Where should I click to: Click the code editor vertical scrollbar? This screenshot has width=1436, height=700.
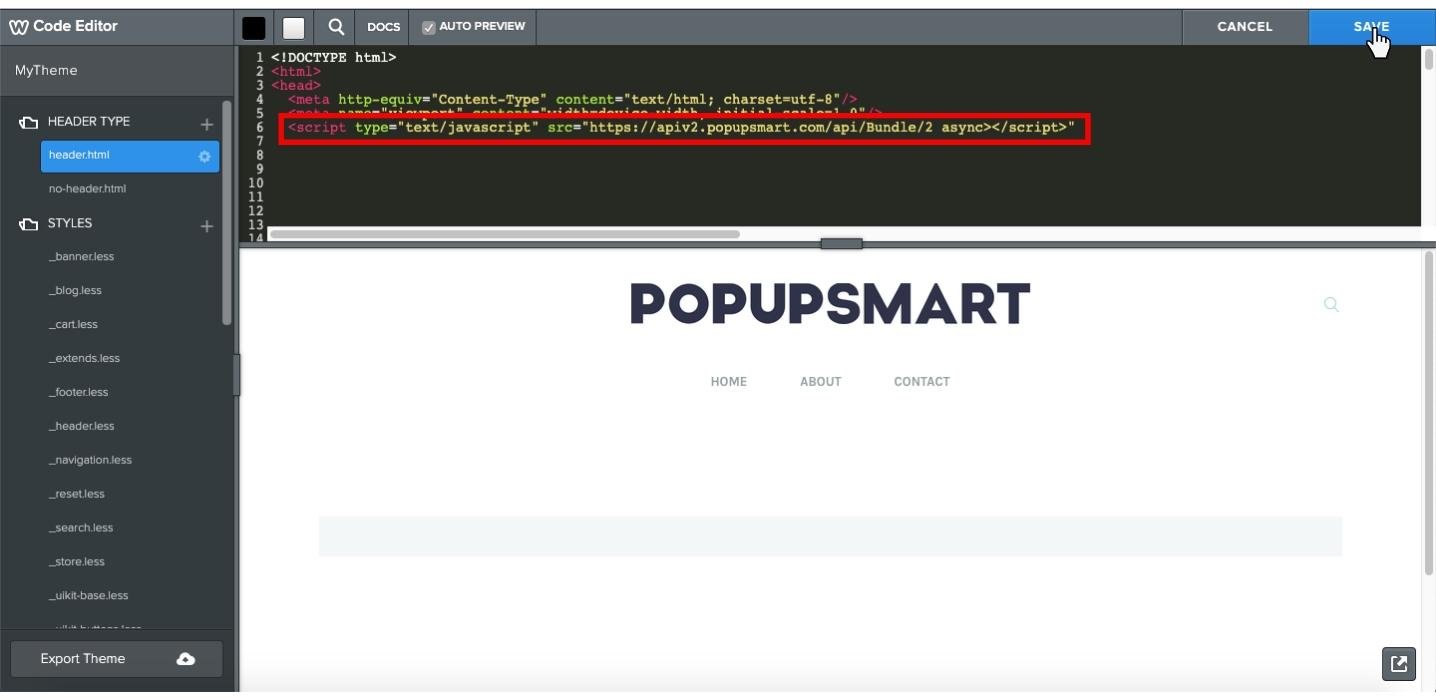[1428, 58]
